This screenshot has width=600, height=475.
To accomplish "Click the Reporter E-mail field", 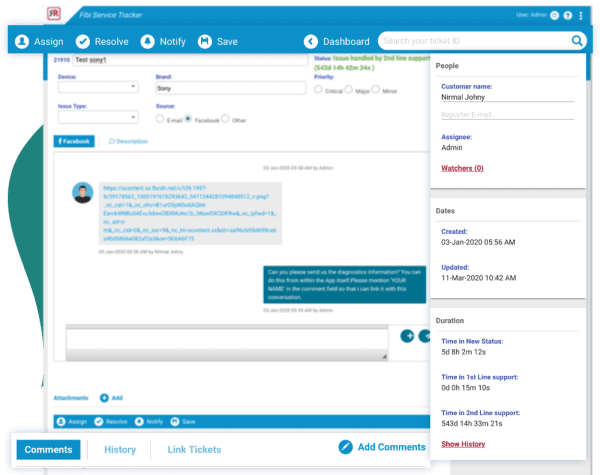I will pyautogui.click(x=507, y=114).
